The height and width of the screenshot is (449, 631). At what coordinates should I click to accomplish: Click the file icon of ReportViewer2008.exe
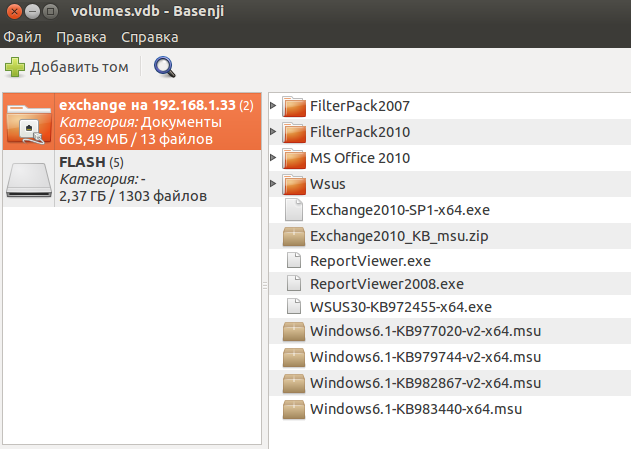click(294, 283)
